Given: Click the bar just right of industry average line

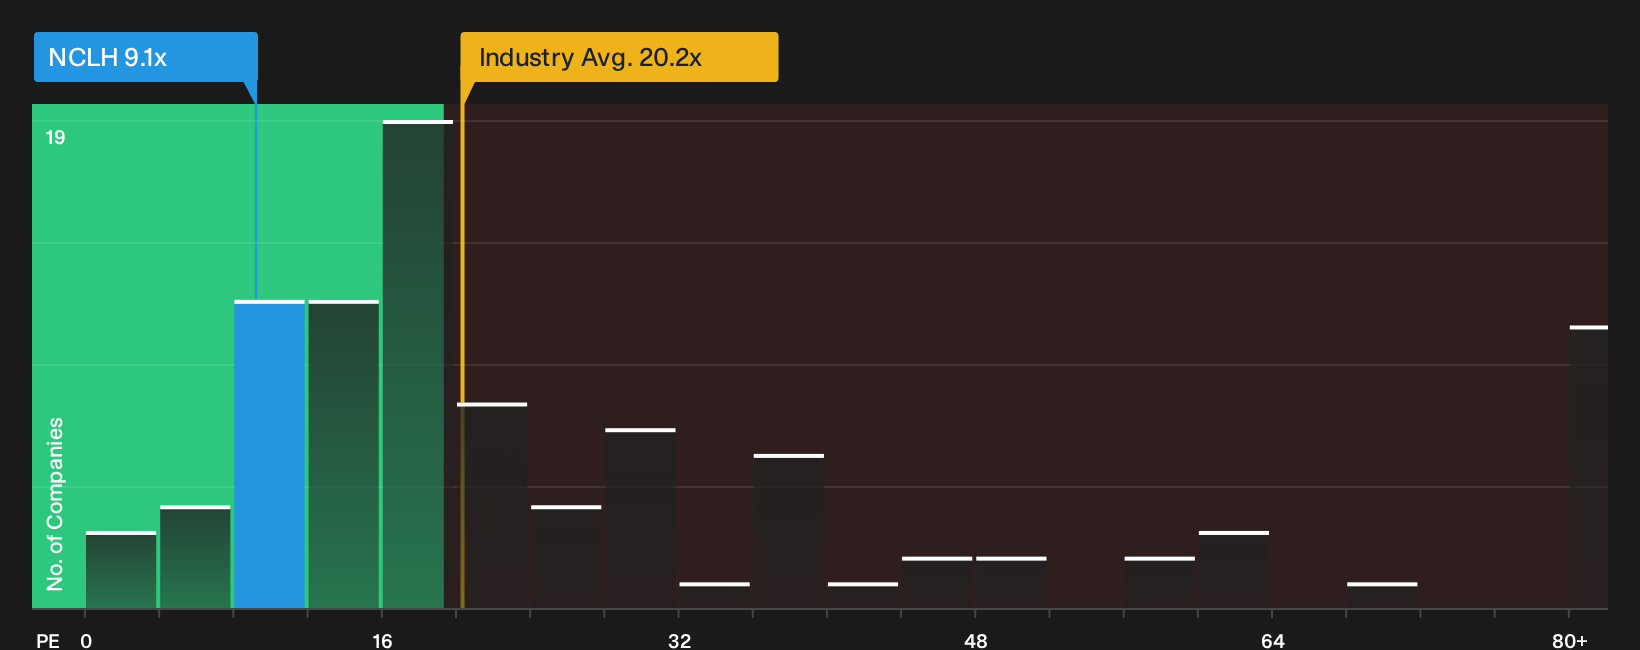Looking at the screenshot, I should (492, 506).
